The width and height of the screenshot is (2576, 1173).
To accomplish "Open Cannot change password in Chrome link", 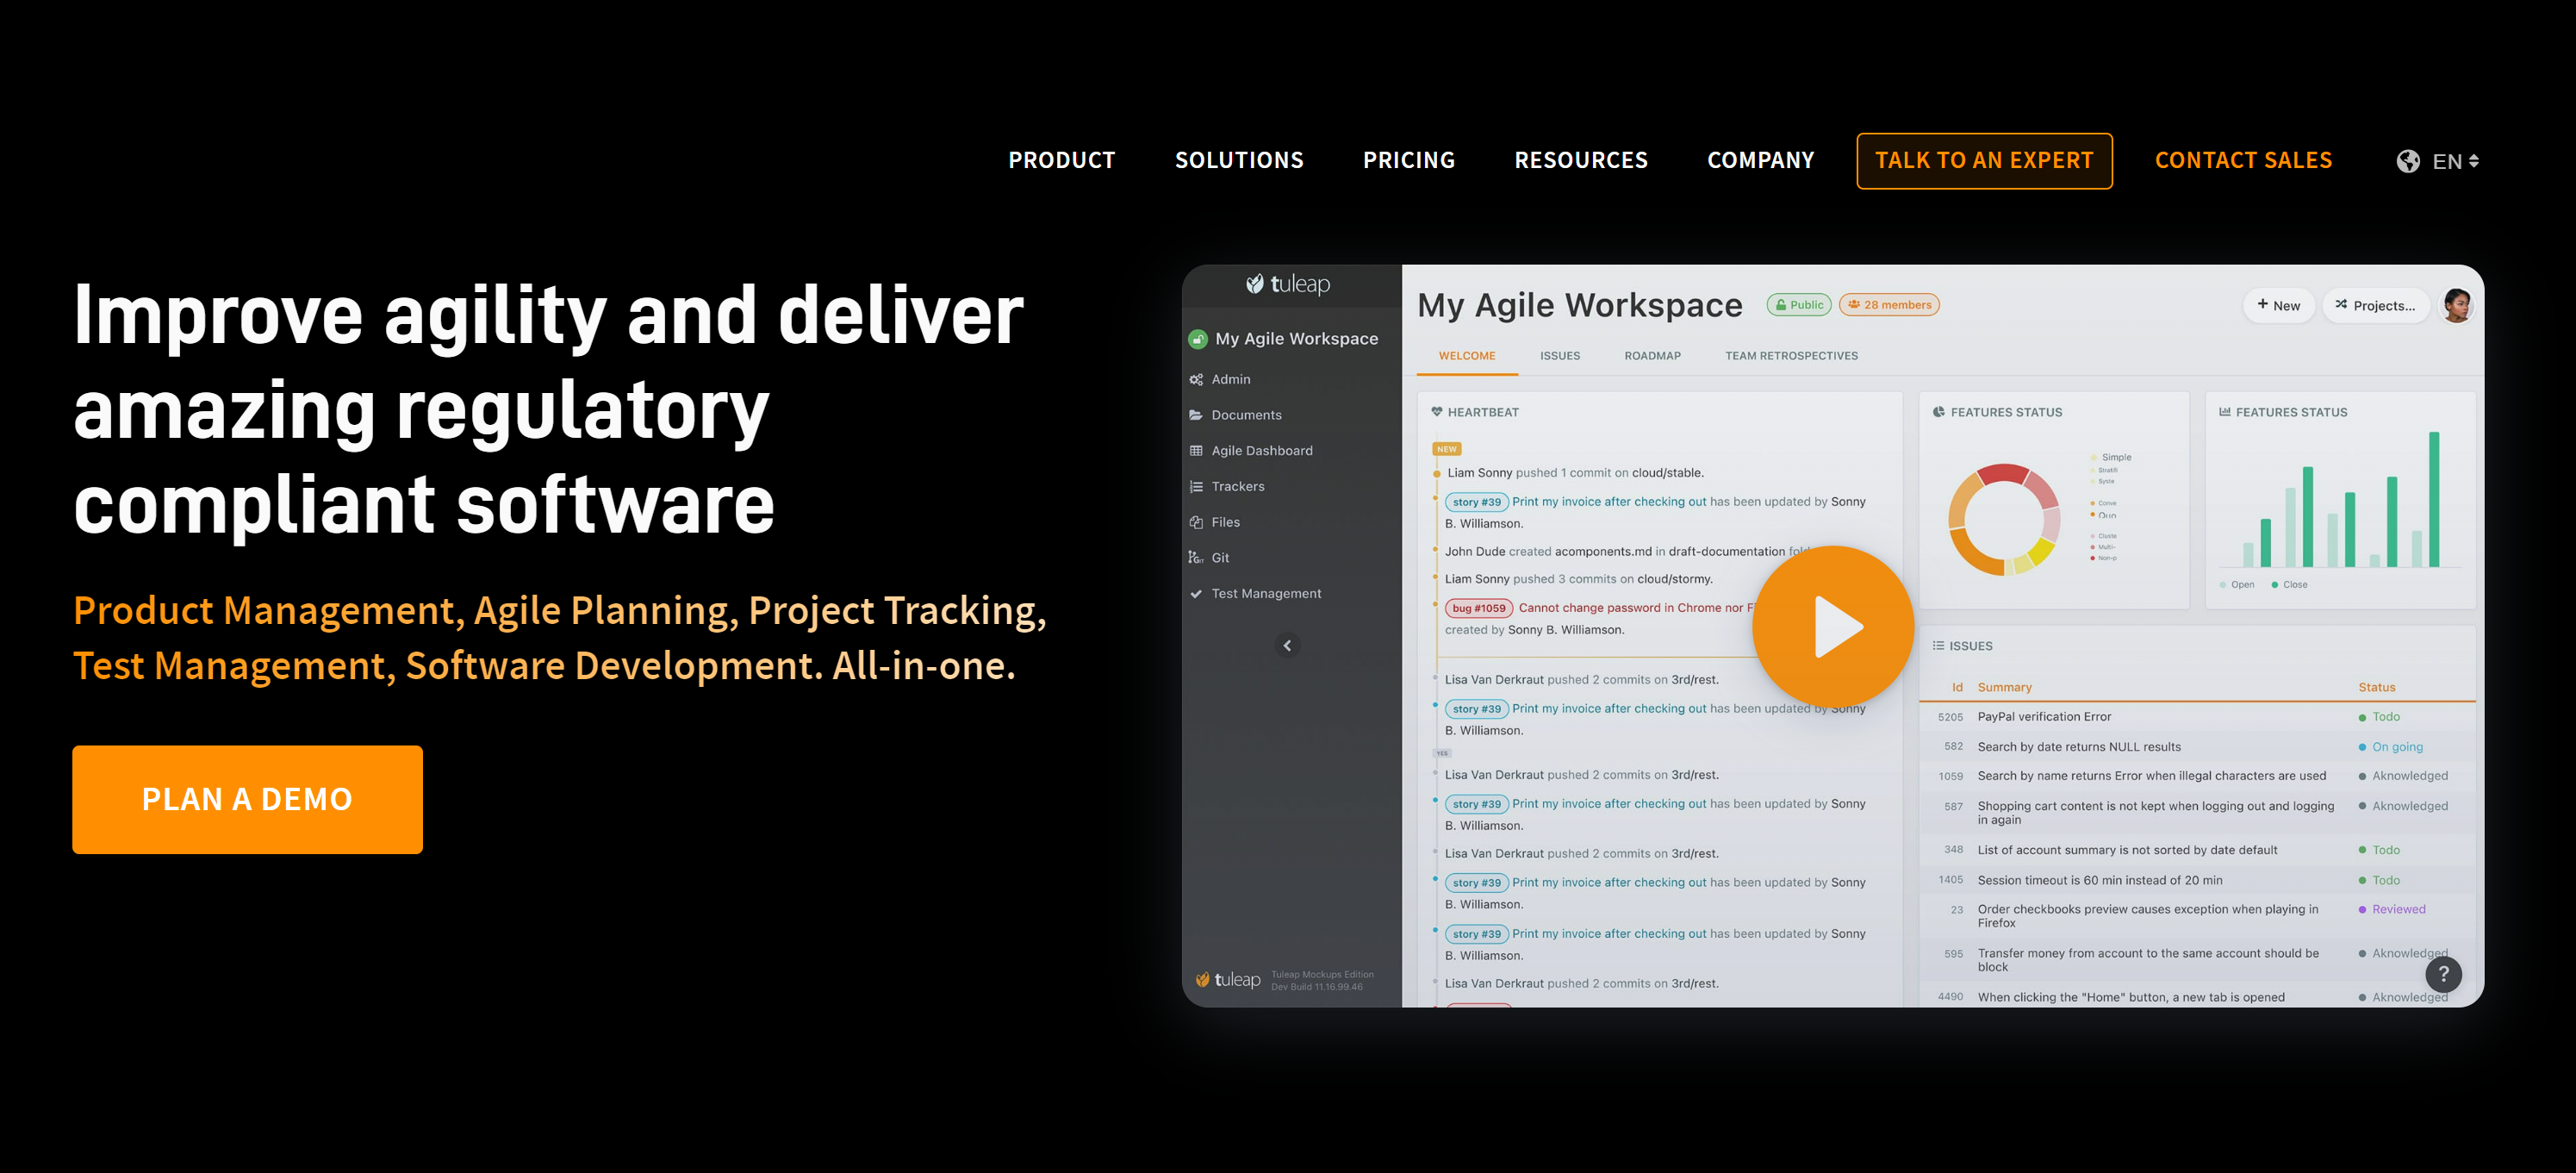I will coord(1636,608).
